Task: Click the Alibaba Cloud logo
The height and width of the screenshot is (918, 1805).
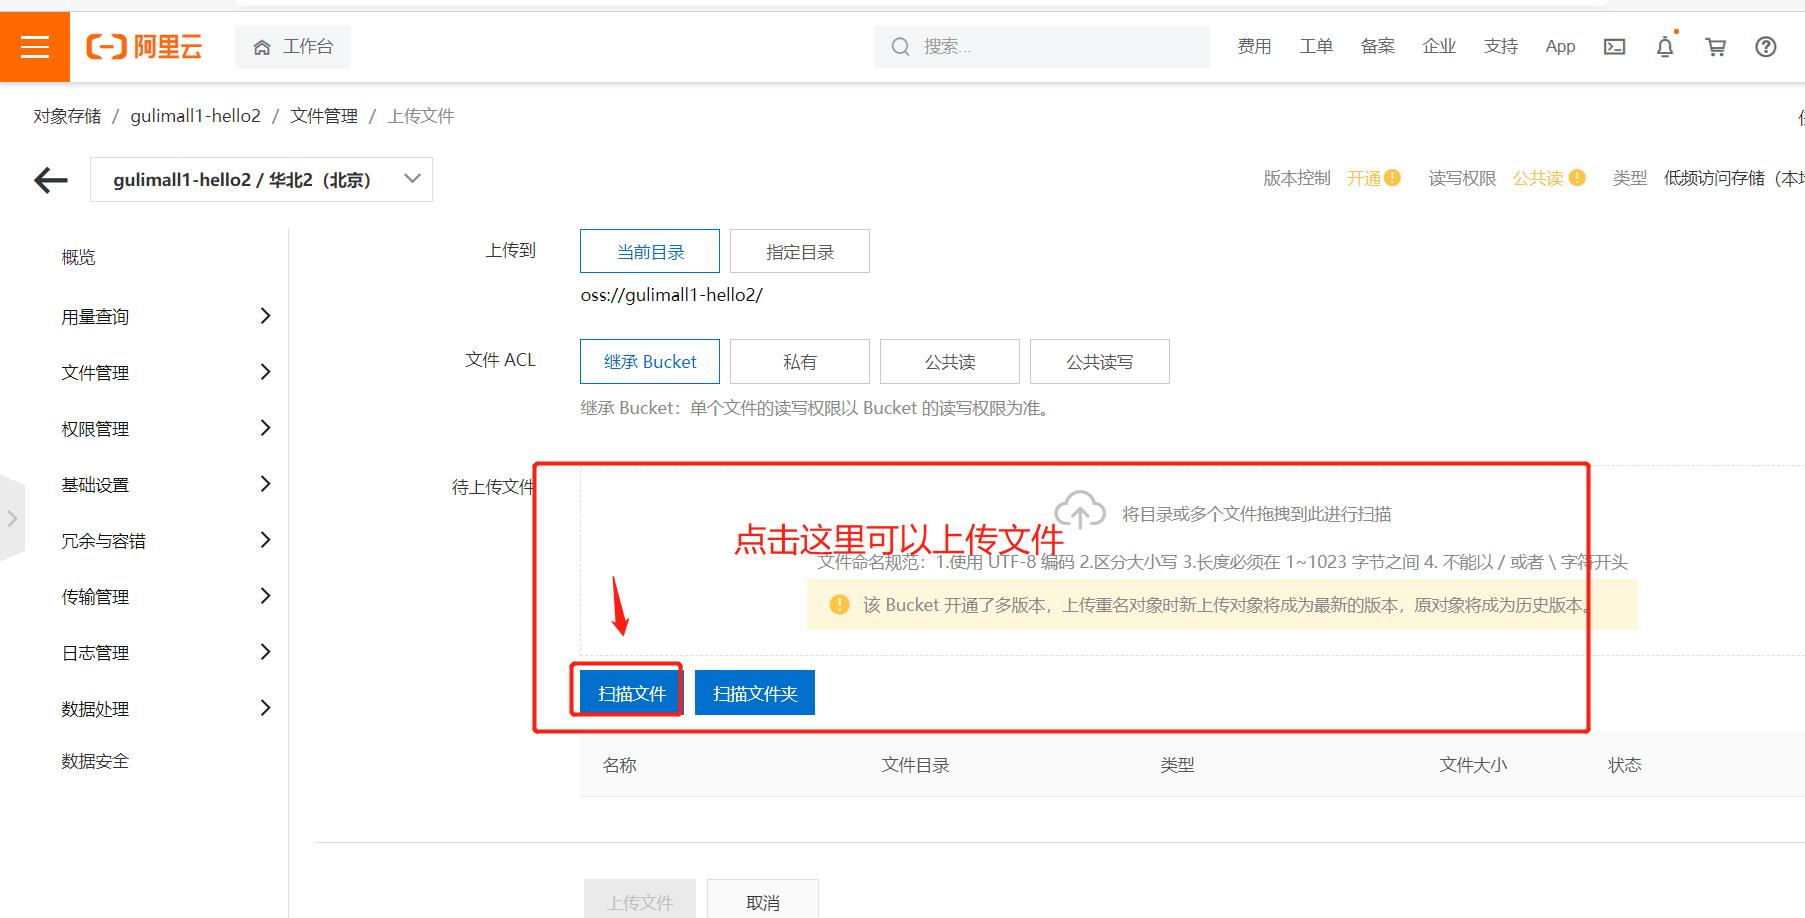Action: 144,47
